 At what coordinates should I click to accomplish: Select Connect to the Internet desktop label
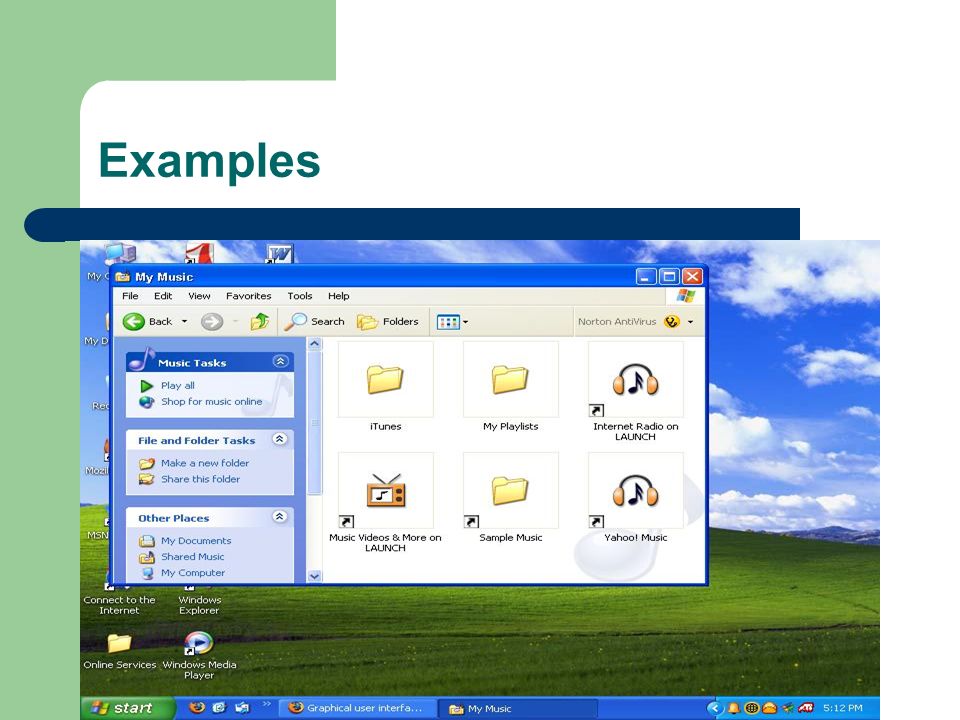pos(119,605)
